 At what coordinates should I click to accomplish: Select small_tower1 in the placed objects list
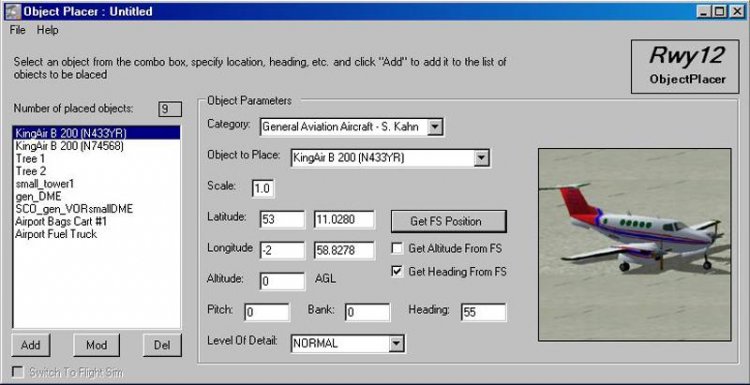pos(45,184)
